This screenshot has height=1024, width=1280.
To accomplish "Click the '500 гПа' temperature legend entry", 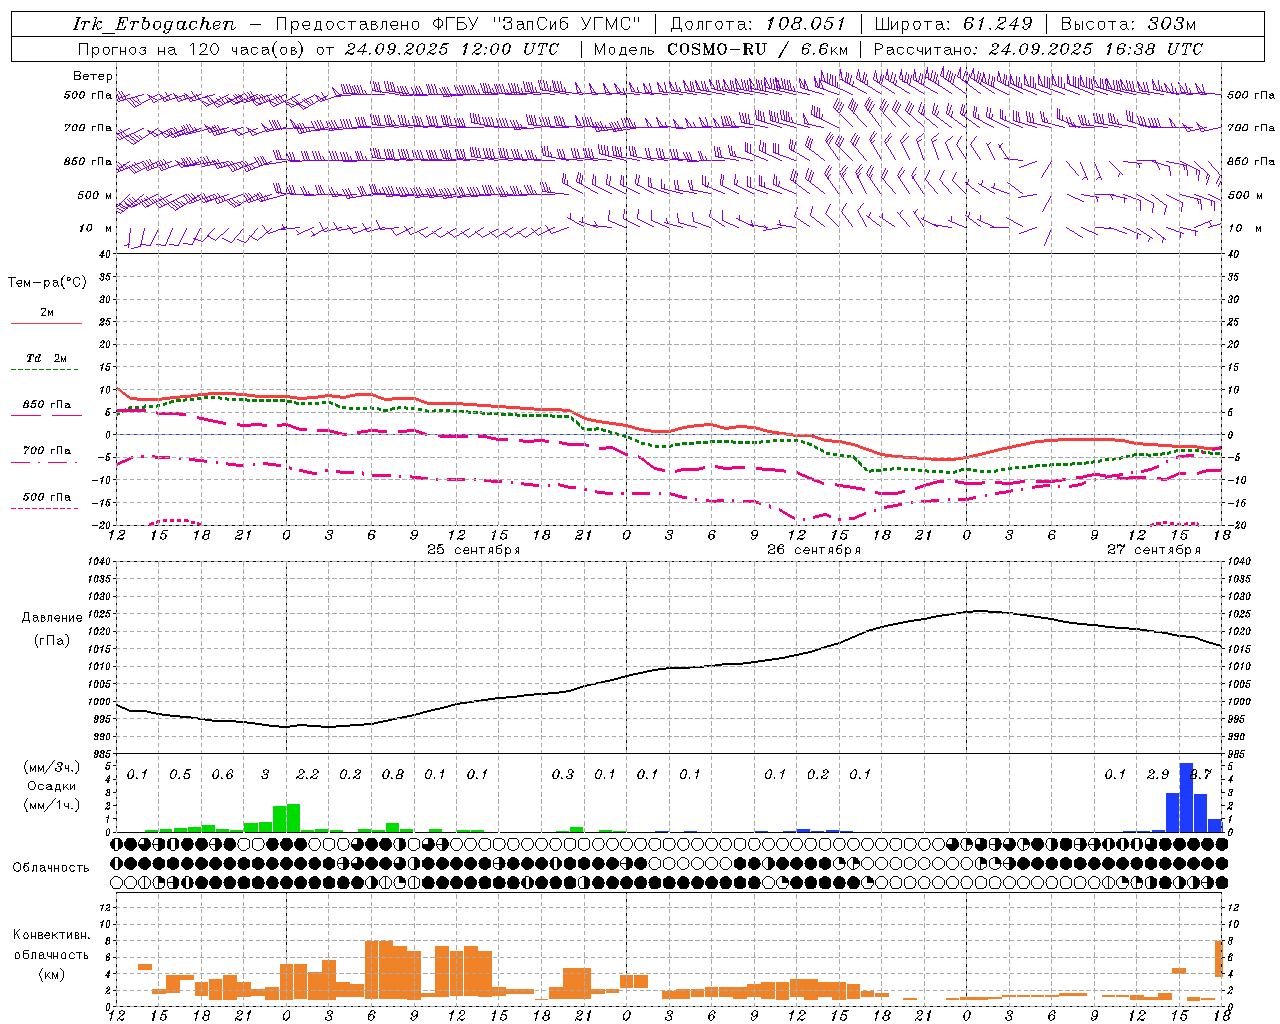I will pyautogui.click(x=47, y=497).
